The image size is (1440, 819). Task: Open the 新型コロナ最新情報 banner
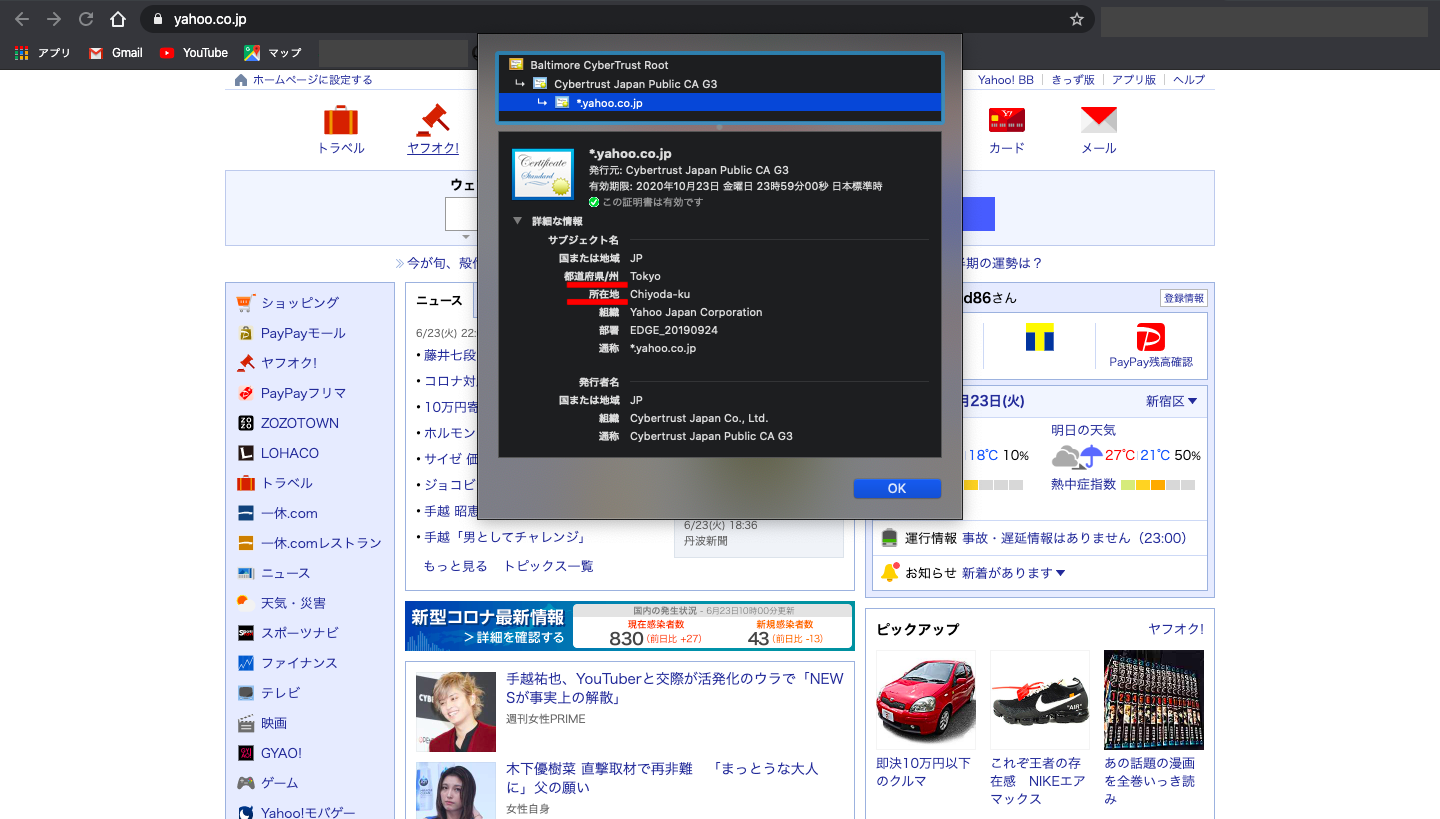pos(629,626)
